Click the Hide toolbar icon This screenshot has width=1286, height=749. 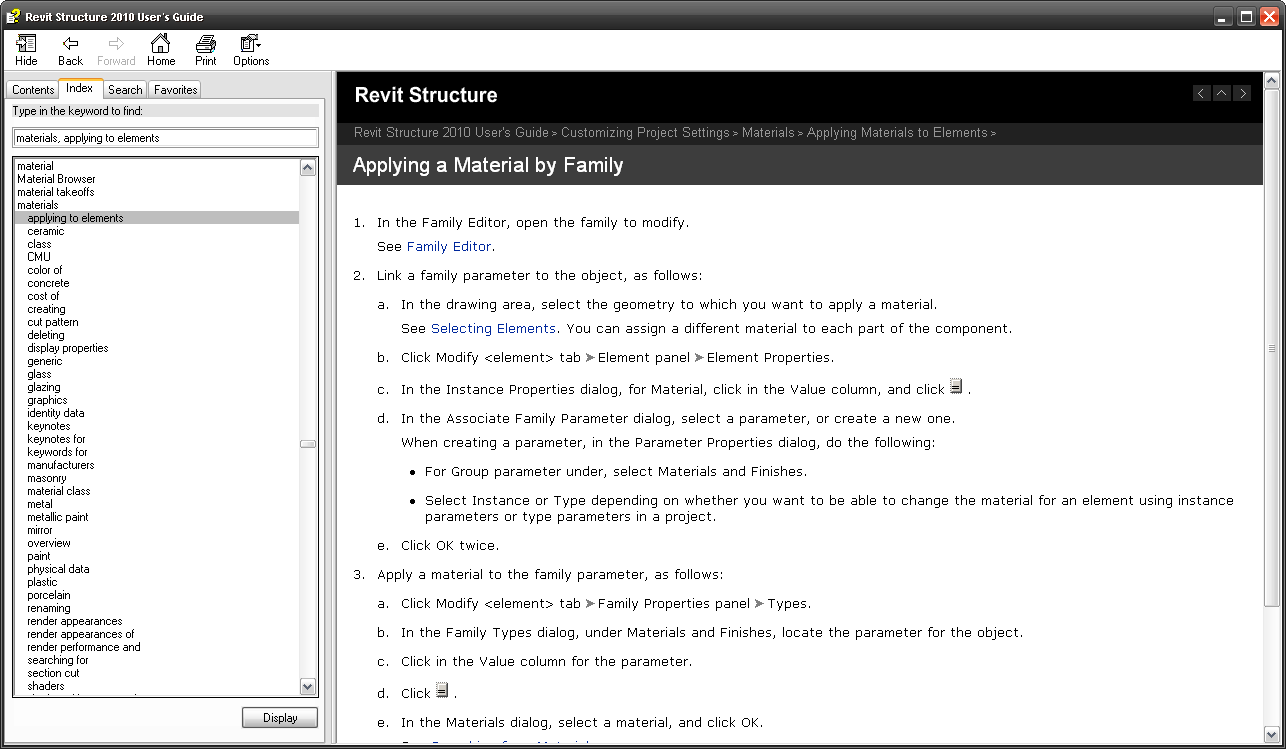(26, 50)
